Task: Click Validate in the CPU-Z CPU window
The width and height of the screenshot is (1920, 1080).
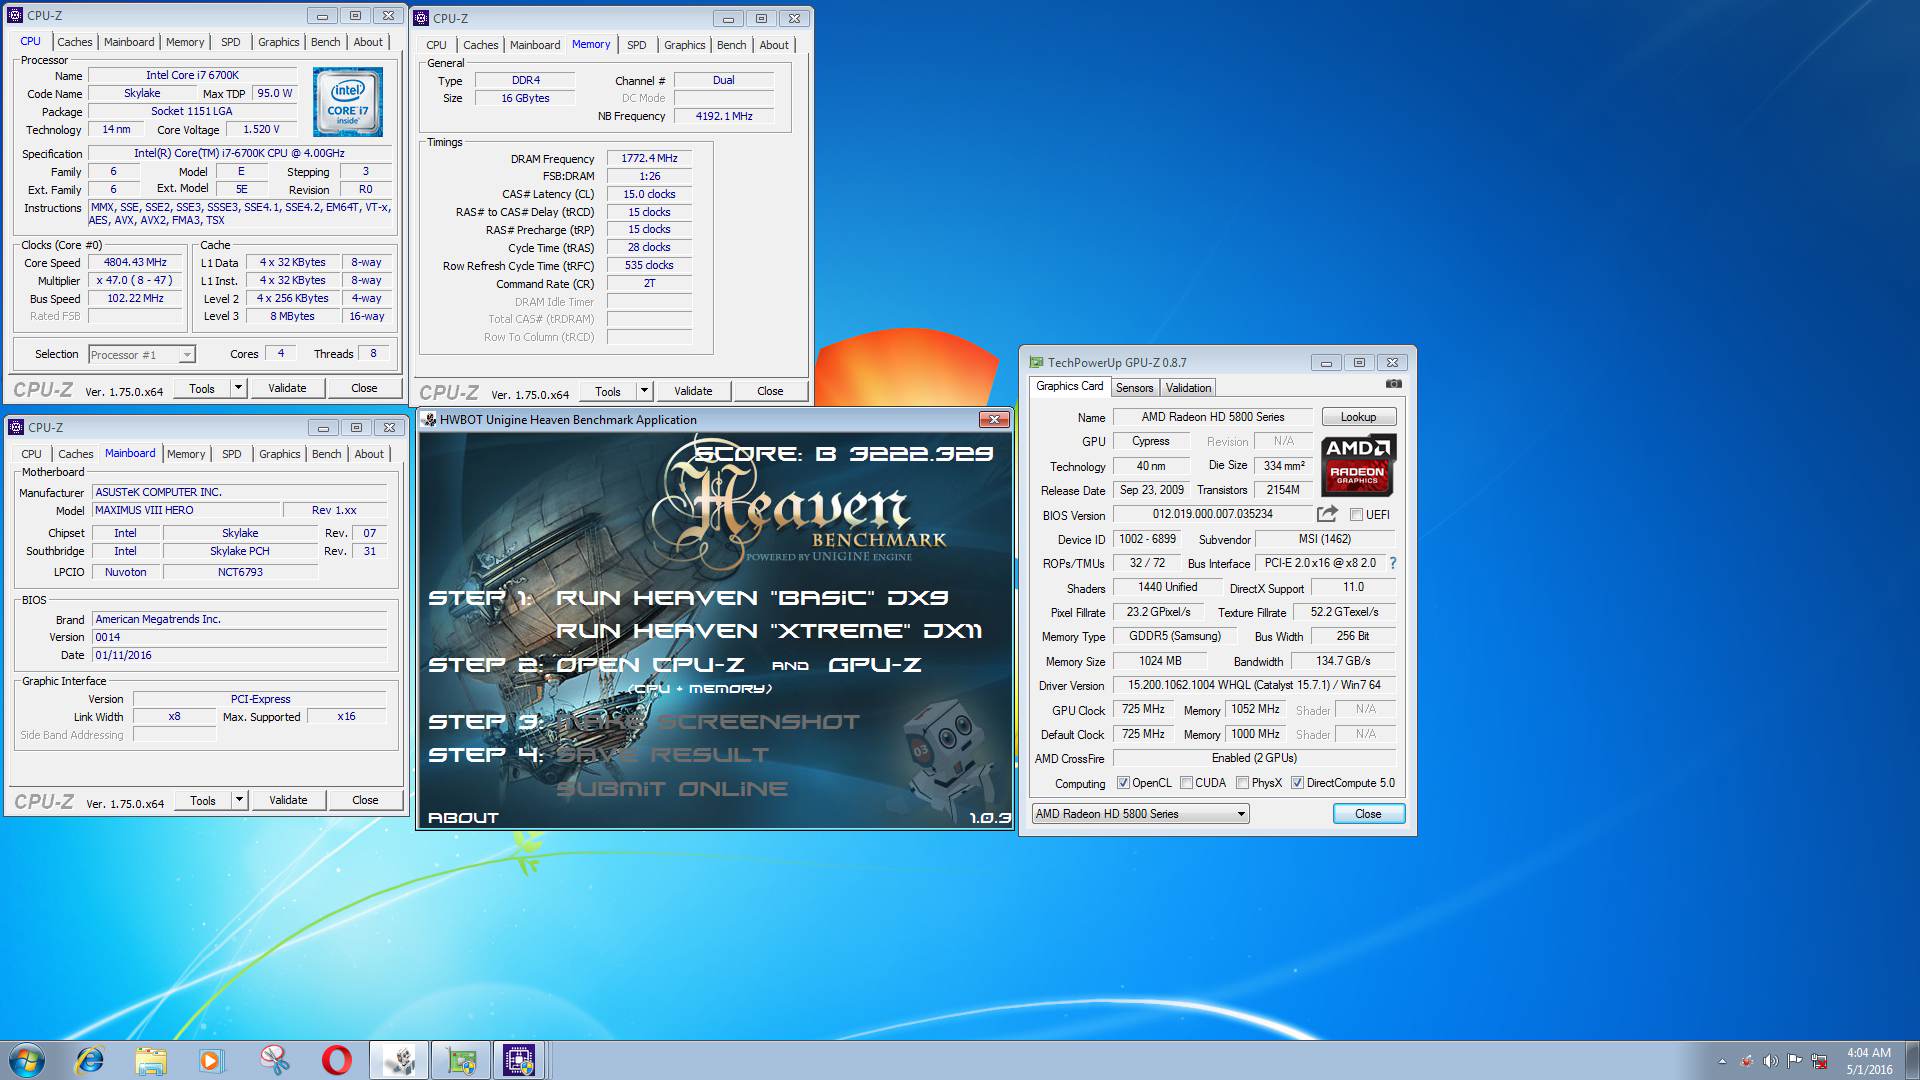Action: [287, 388]
